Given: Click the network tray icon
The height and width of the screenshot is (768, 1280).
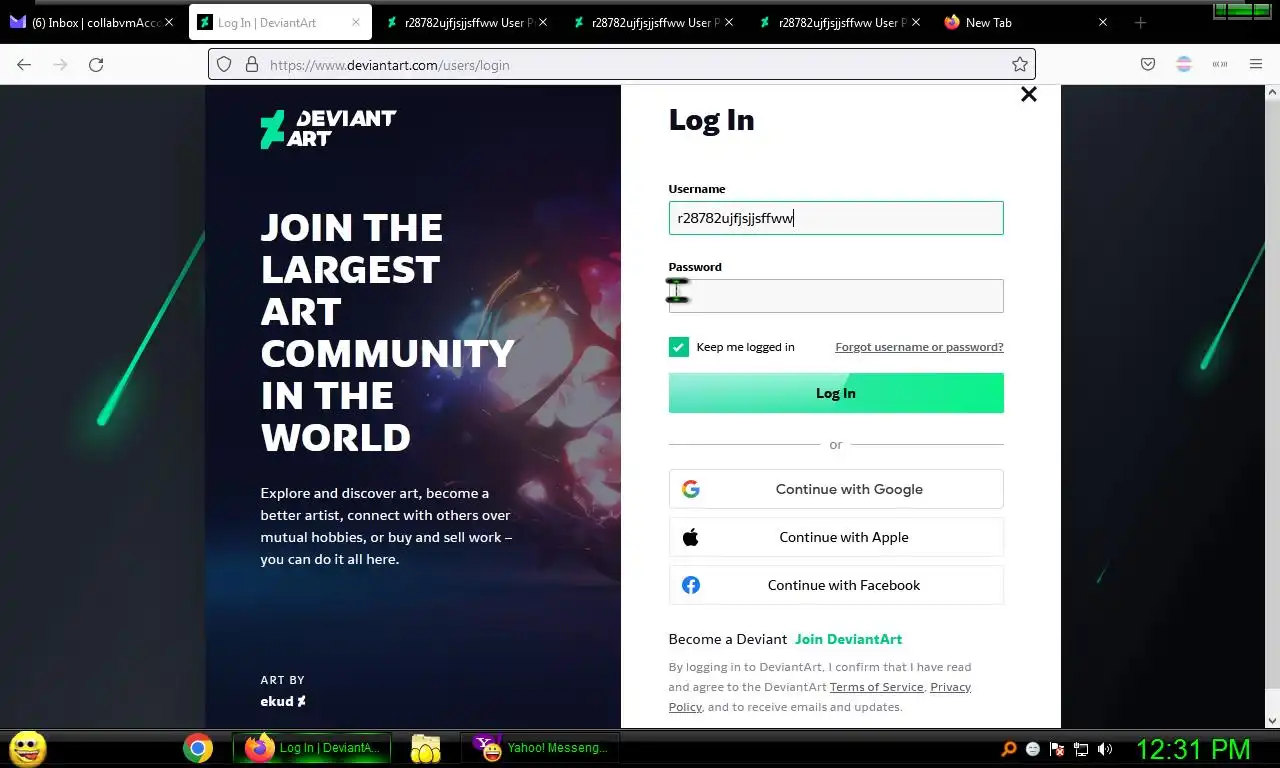Looking at the screenshot, I should point(1081,749).
